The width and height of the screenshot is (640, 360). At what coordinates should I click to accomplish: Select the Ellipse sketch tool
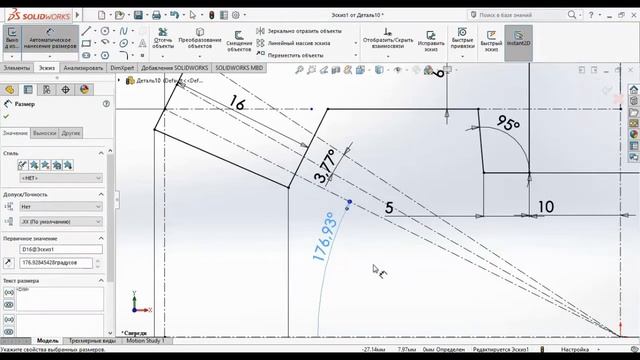coord(124,43)
